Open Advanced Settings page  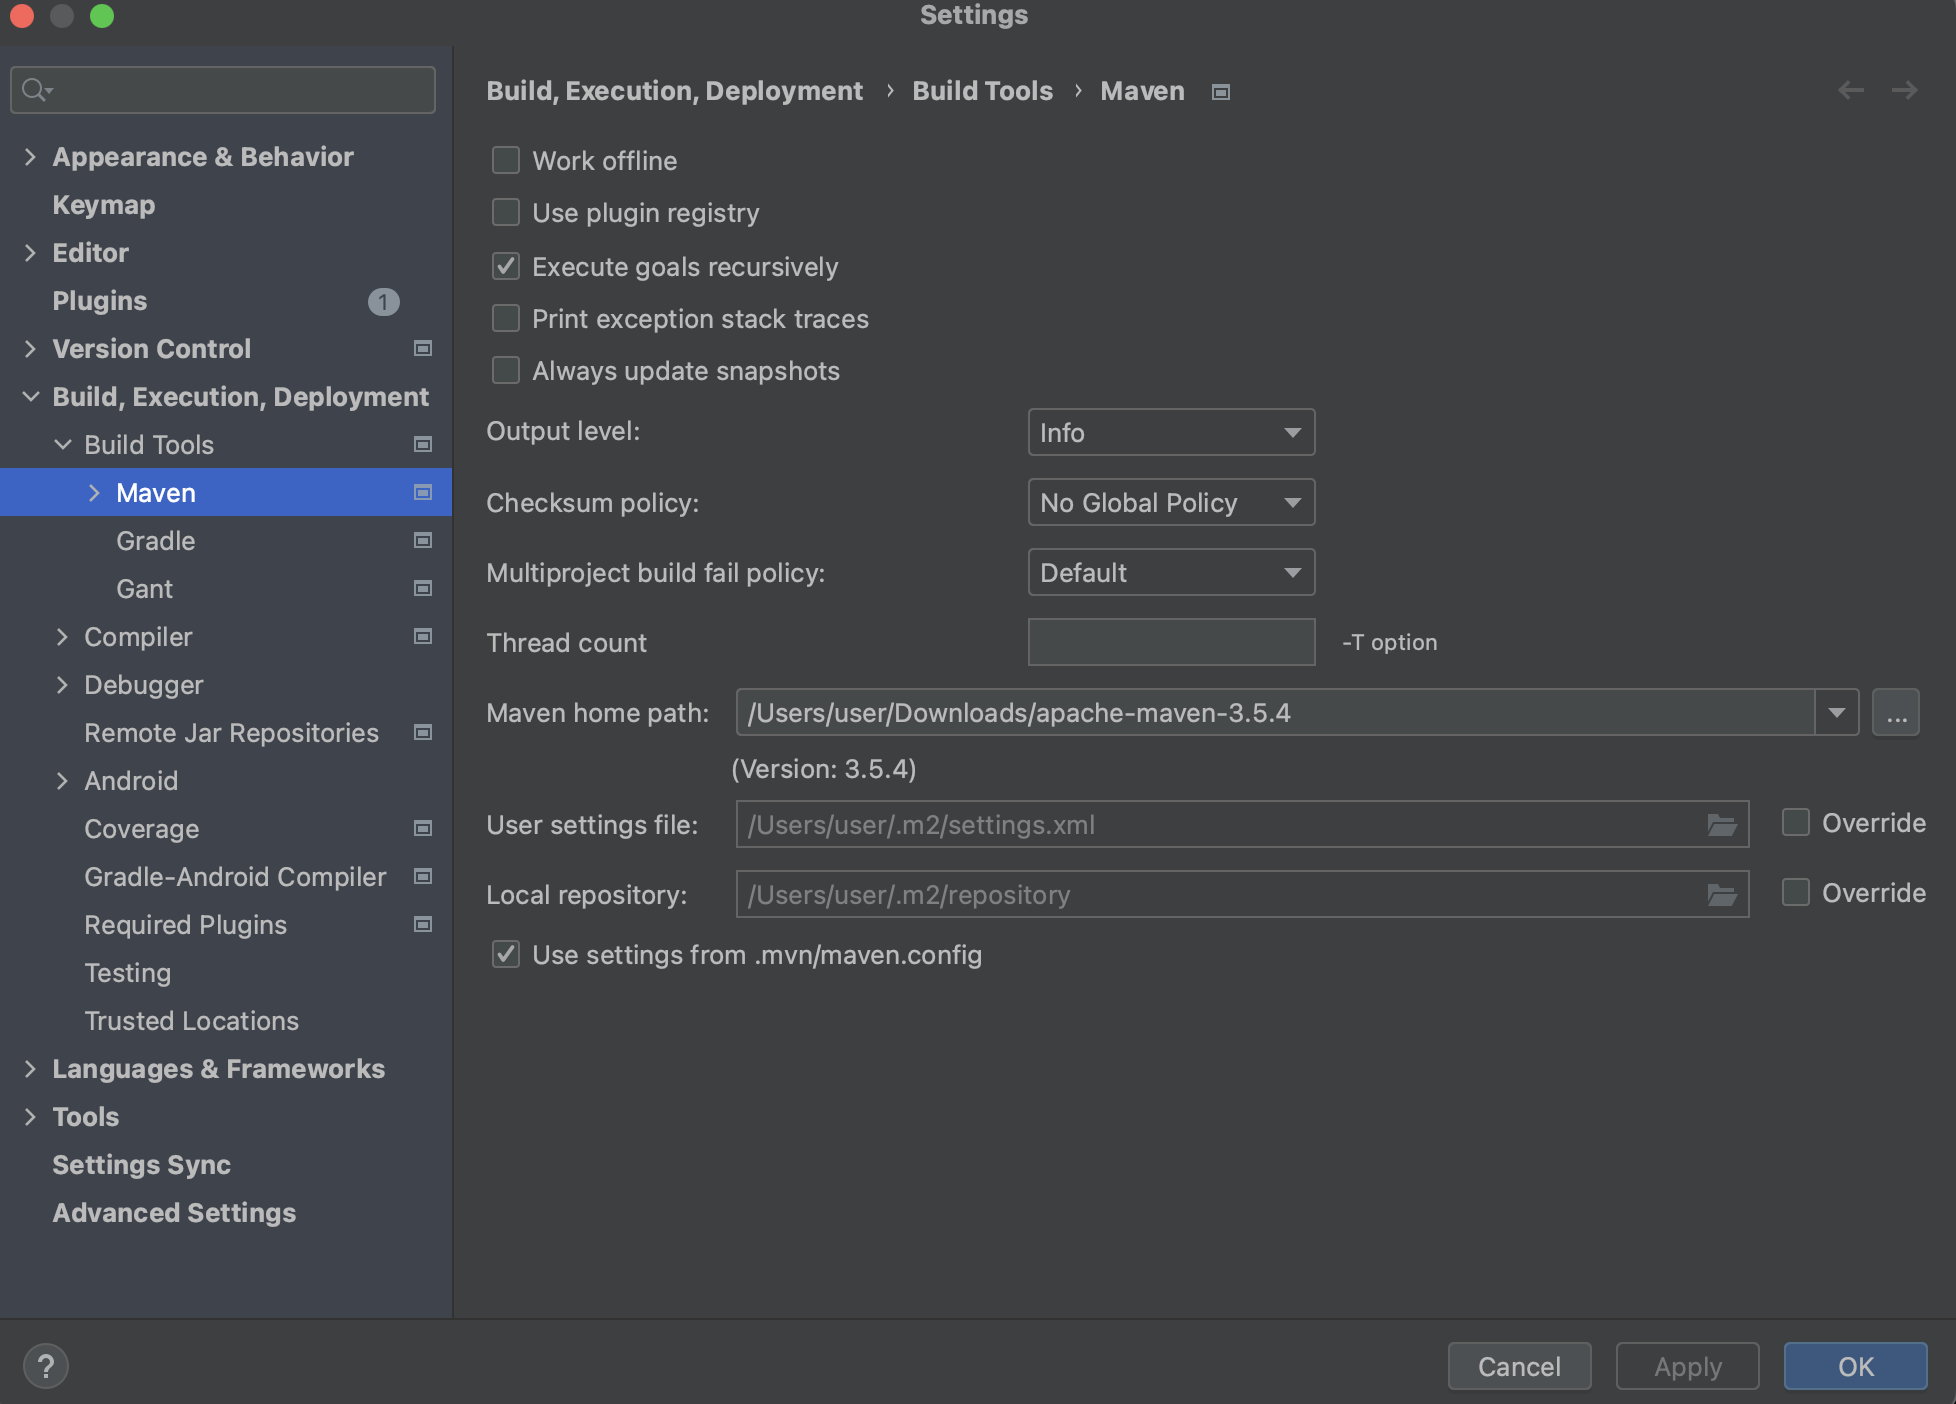(x=174, y=1213)
